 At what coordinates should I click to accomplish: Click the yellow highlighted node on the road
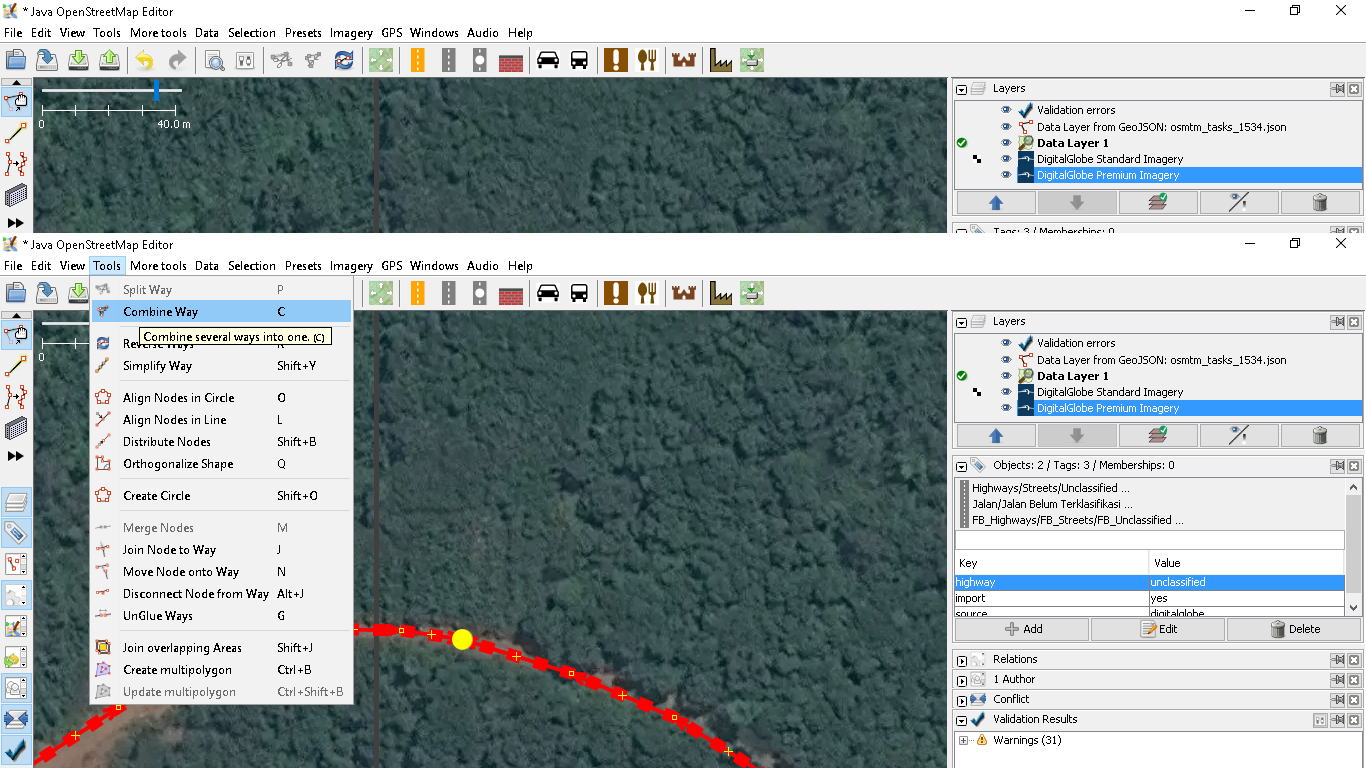pyautogui.click(x=461, y=639)
